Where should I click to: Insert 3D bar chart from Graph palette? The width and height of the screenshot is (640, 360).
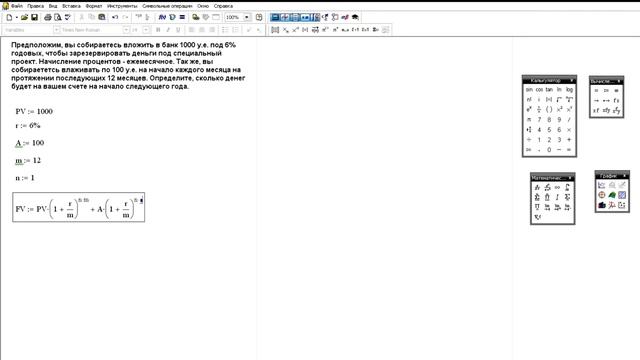point(602,205)
